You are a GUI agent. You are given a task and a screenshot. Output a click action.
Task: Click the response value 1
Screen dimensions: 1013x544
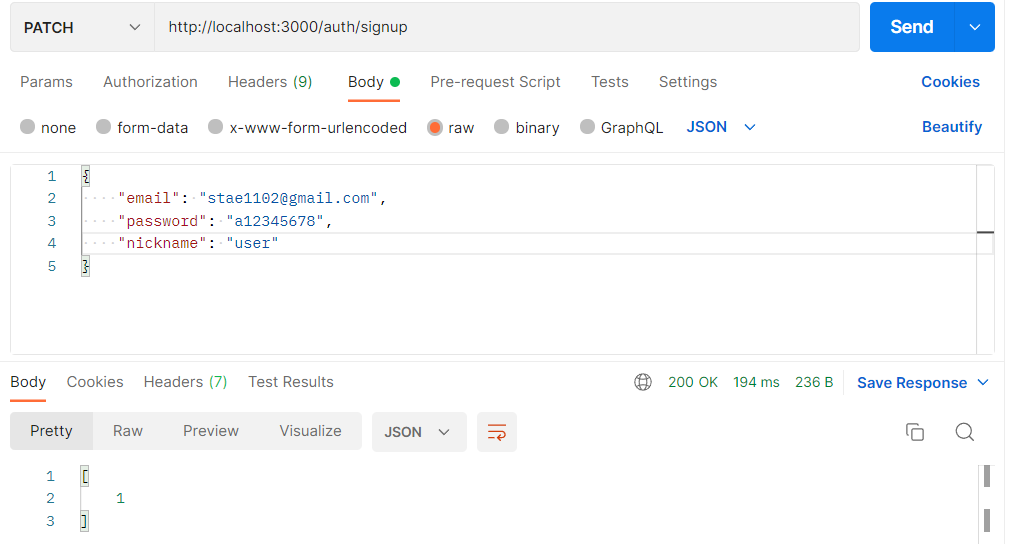(x=120, y=498)
